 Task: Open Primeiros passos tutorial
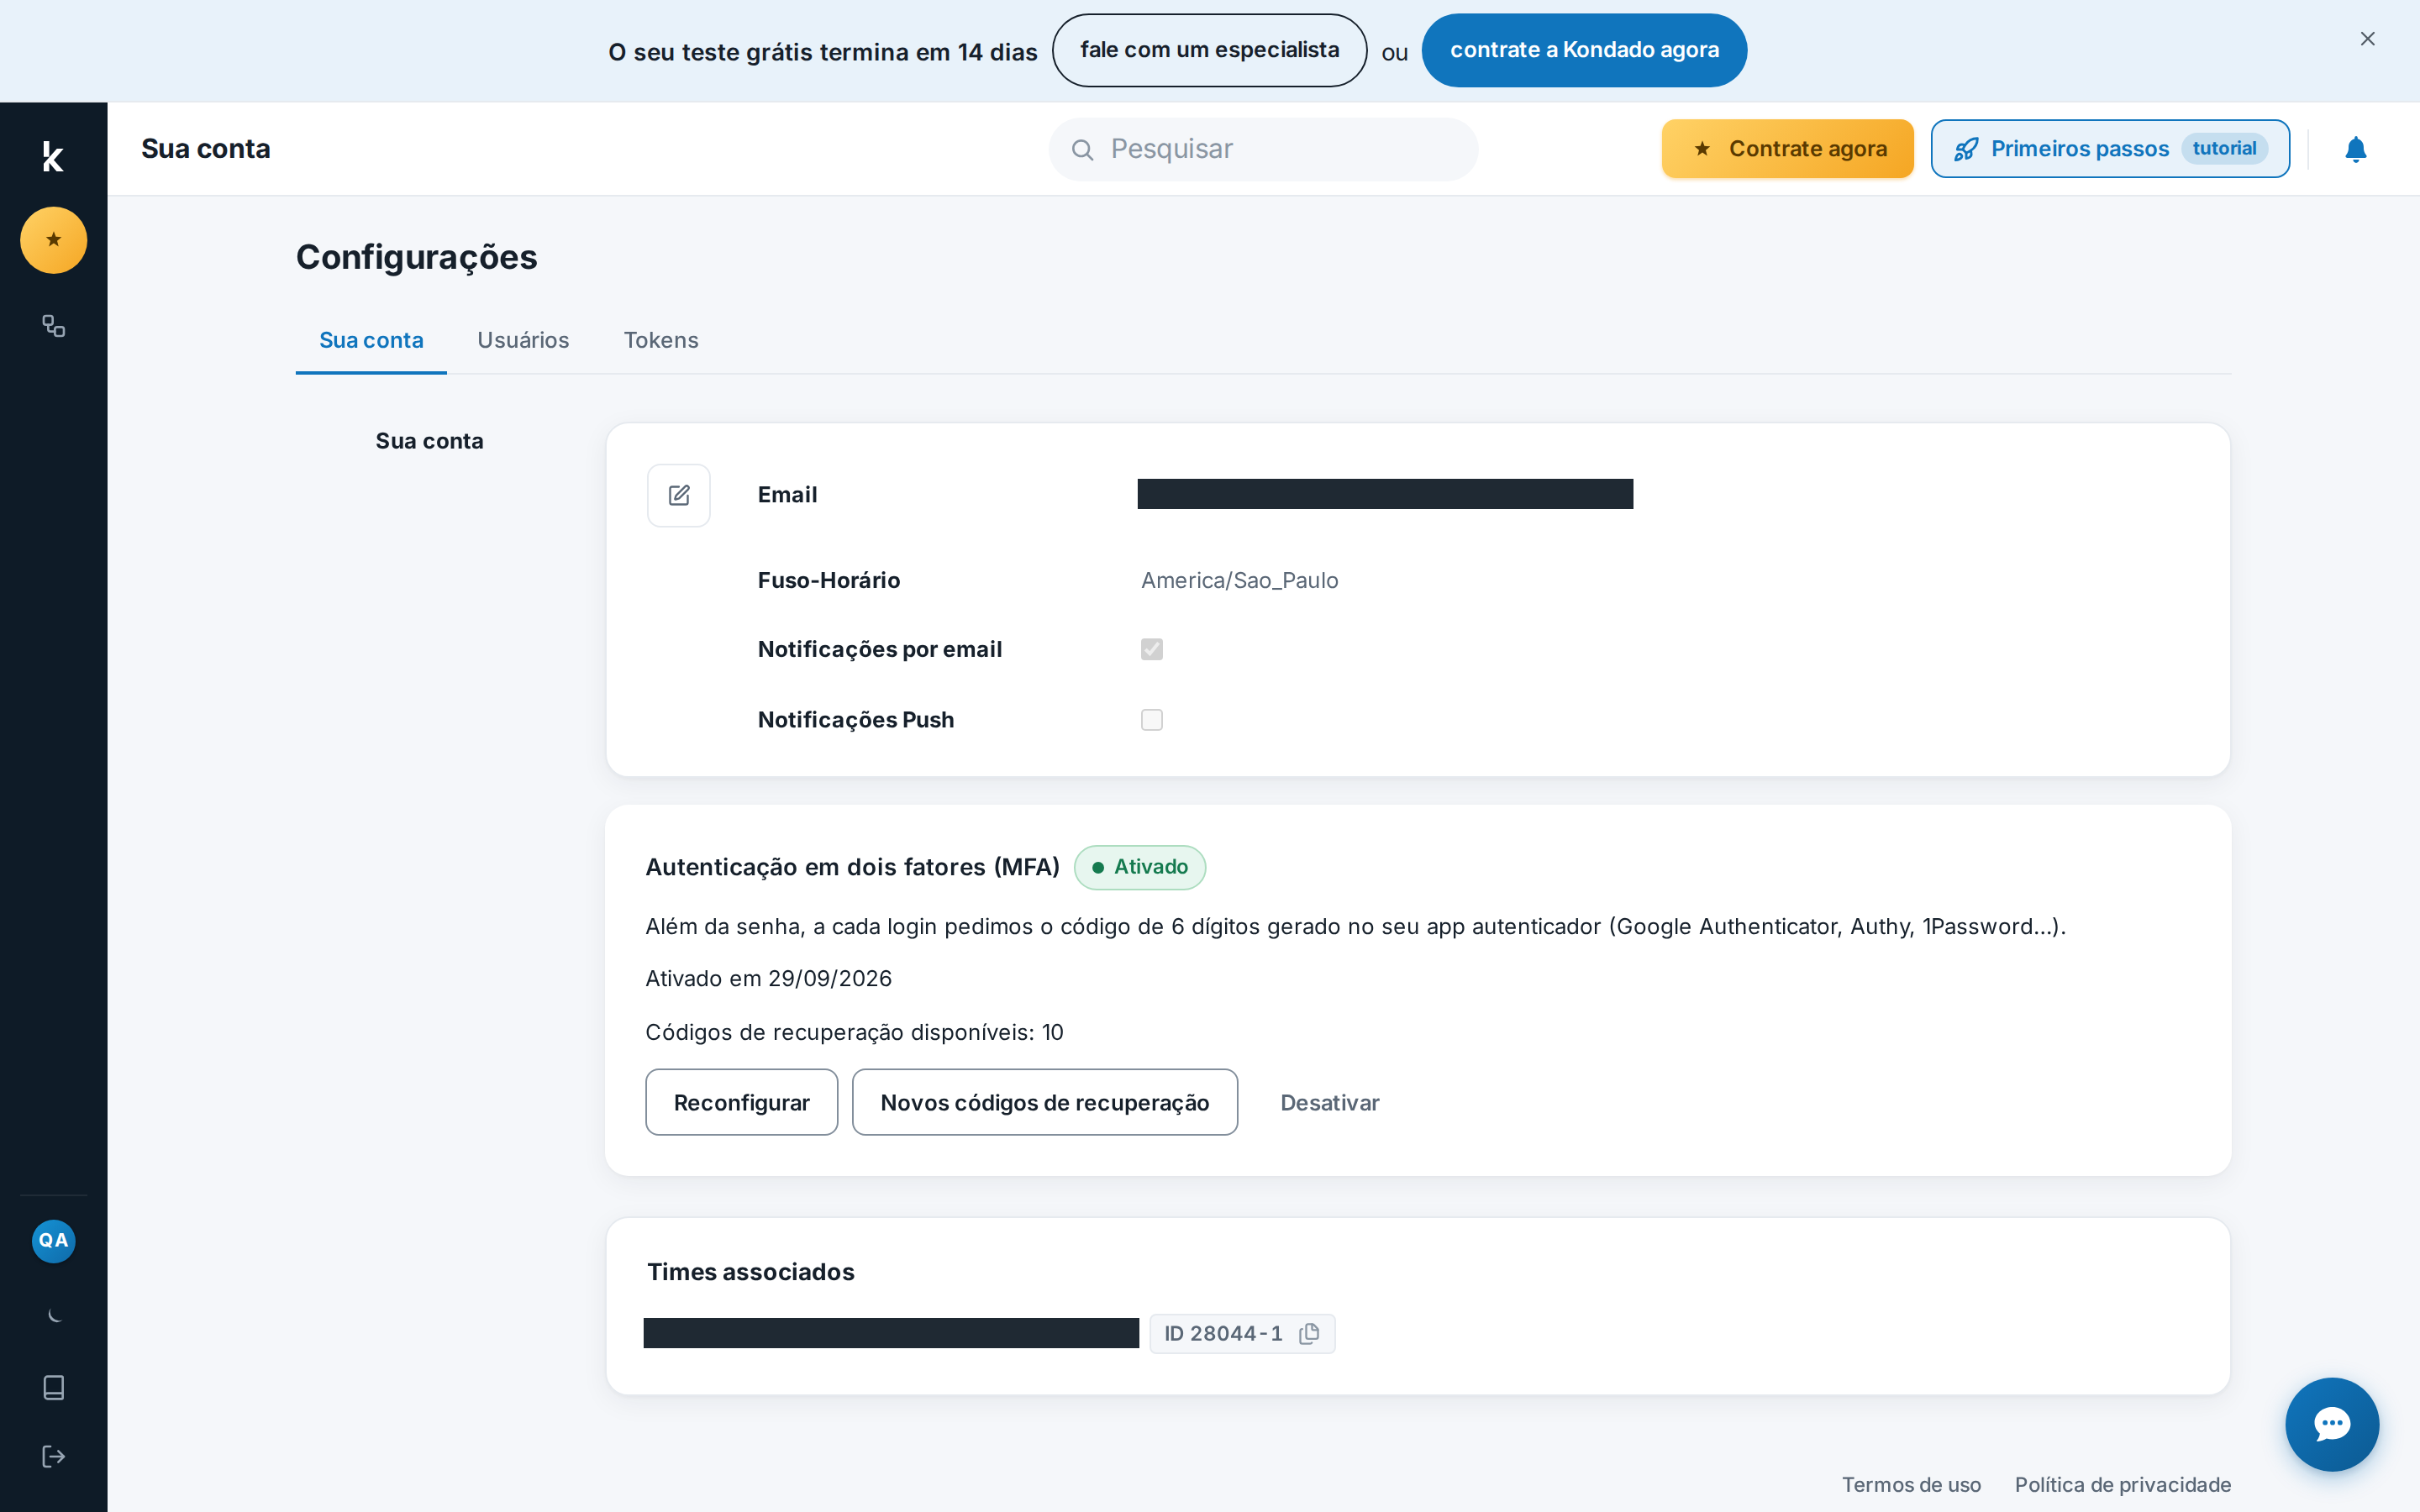tap(2110, 149)
